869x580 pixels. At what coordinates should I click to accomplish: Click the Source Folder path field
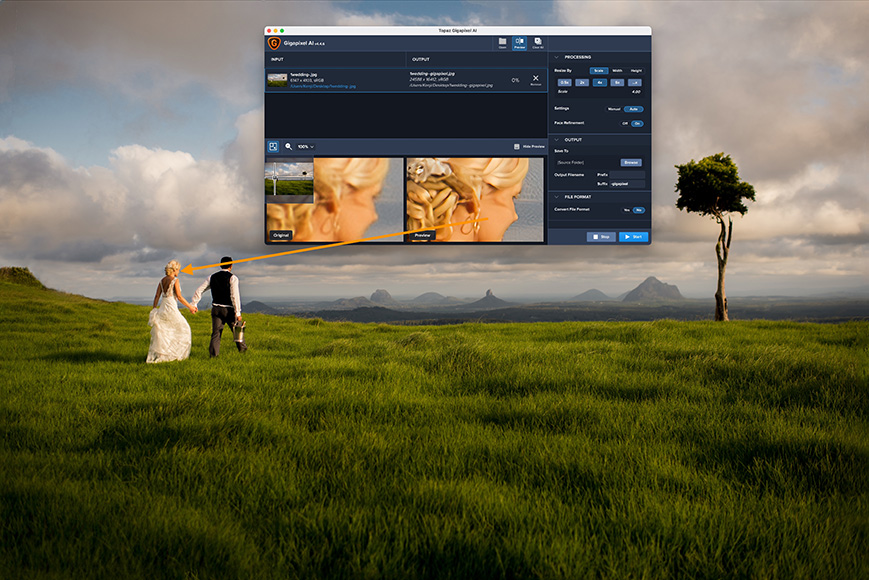pos(586,162)
